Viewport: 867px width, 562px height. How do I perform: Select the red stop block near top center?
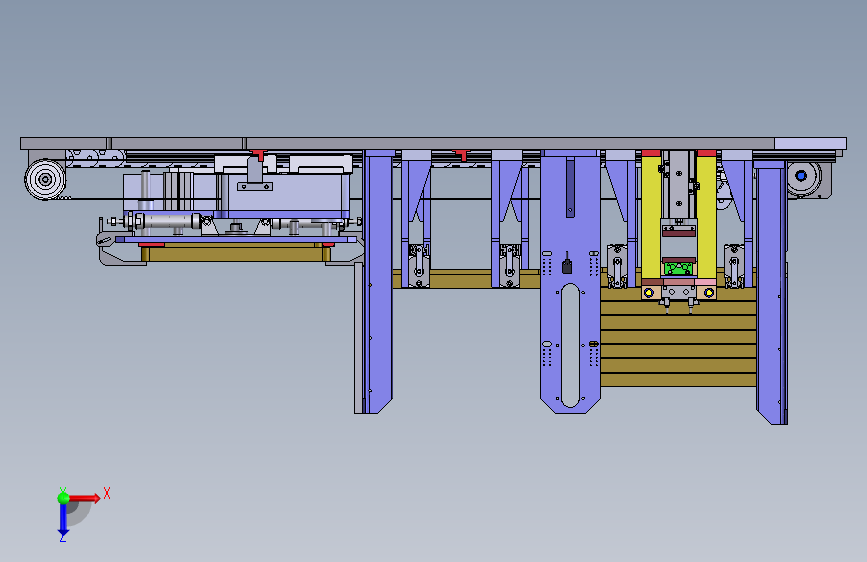[462, 154]
